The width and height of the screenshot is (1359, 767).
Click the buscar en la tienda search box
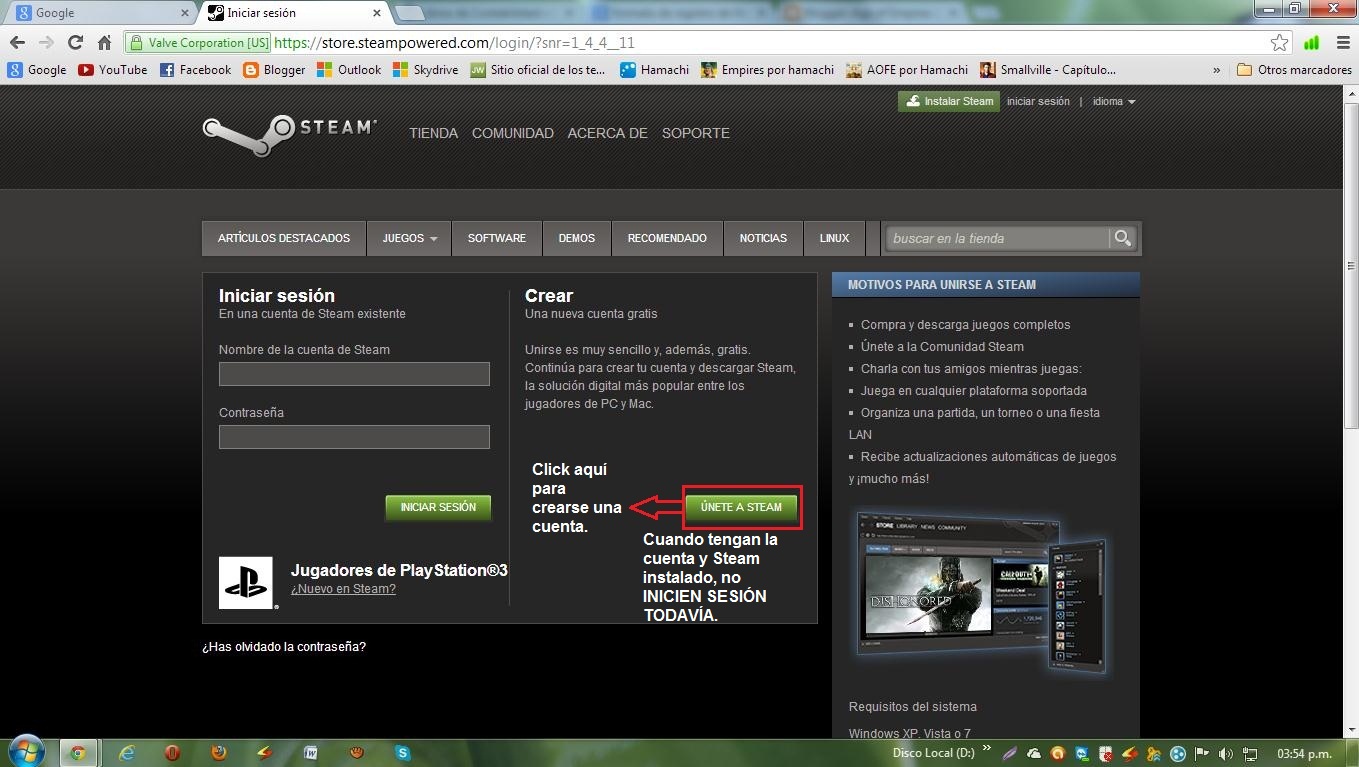coord(998,238)
